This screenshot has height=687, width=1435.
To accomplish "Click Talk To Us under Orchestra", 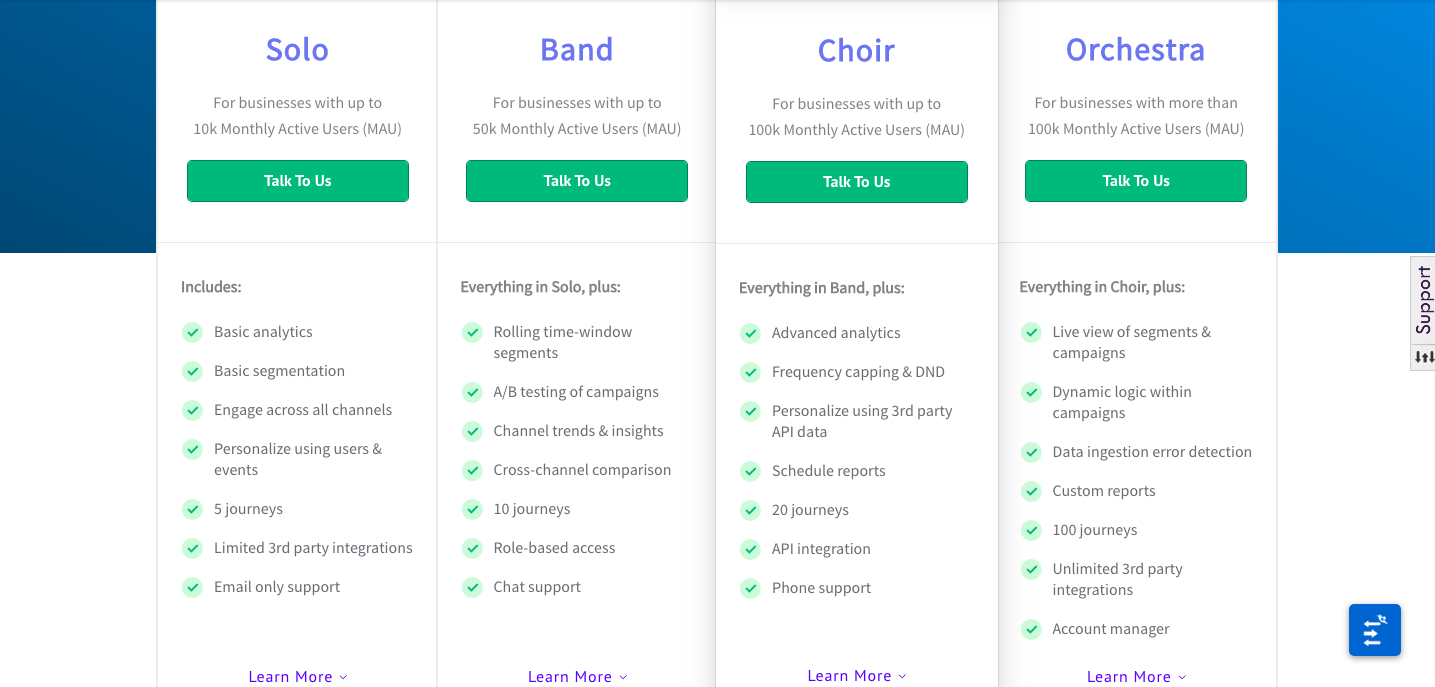I will 1136,181.
